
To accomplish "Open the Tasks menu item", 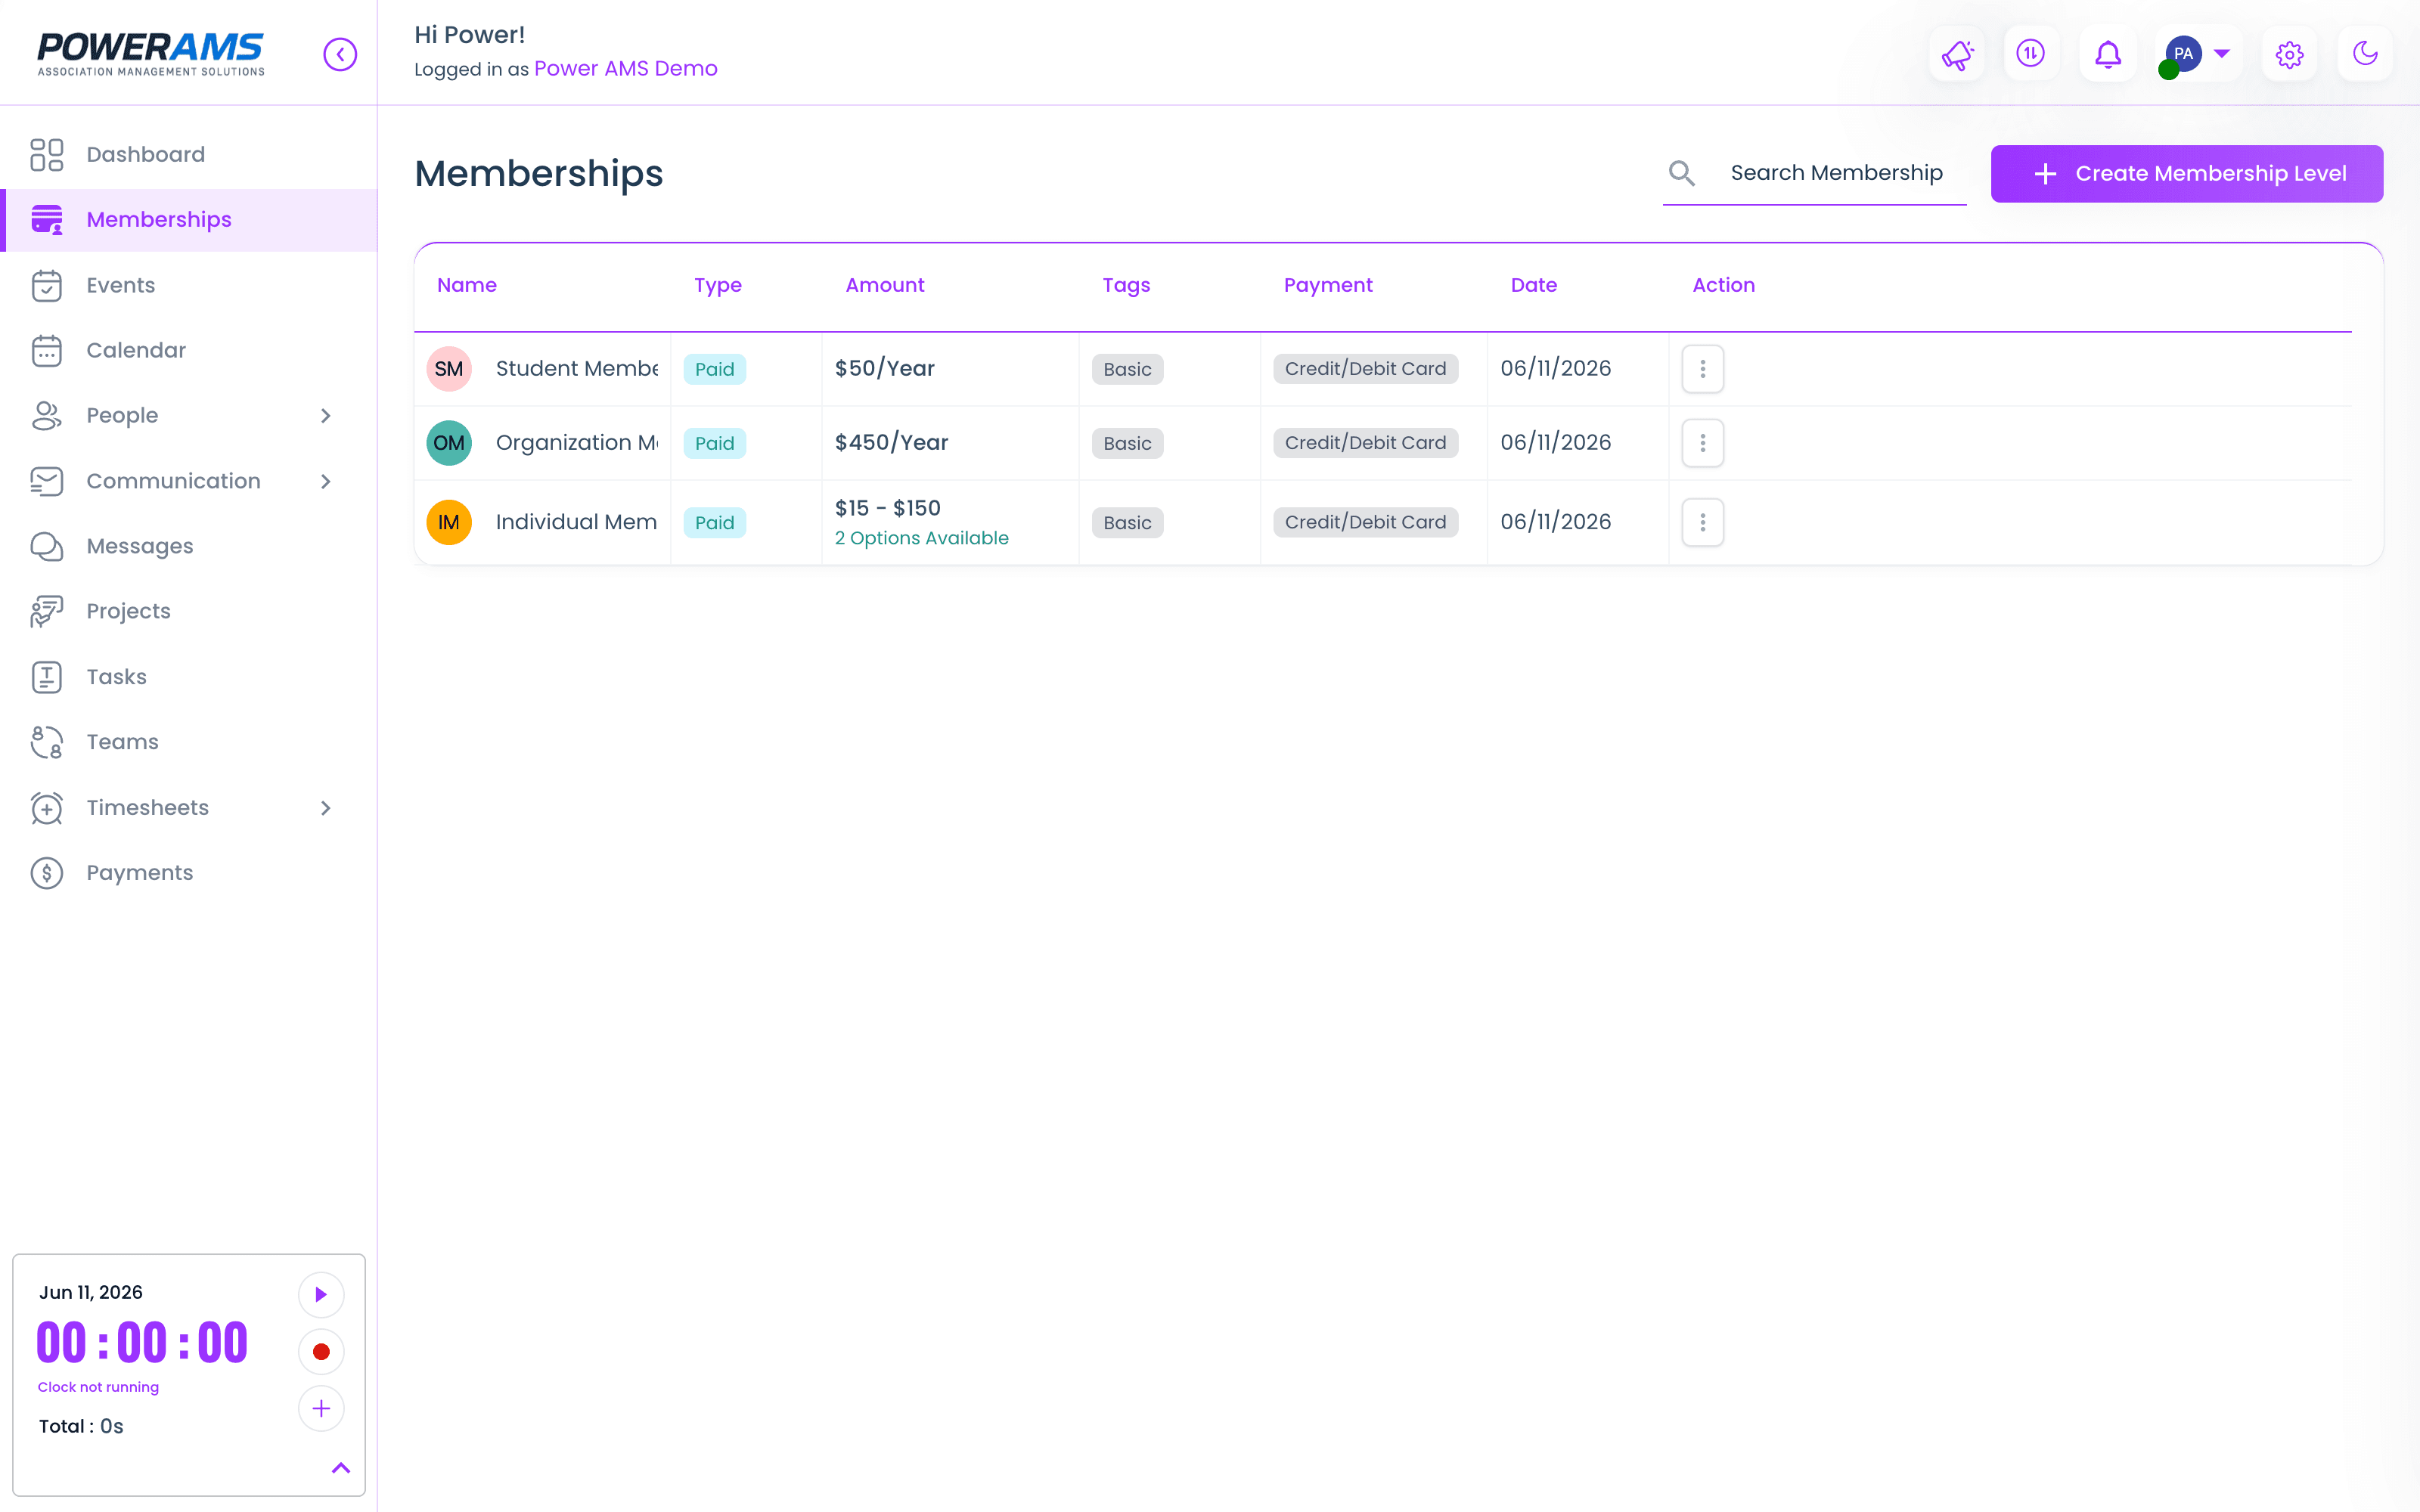I will coord(189,677).
